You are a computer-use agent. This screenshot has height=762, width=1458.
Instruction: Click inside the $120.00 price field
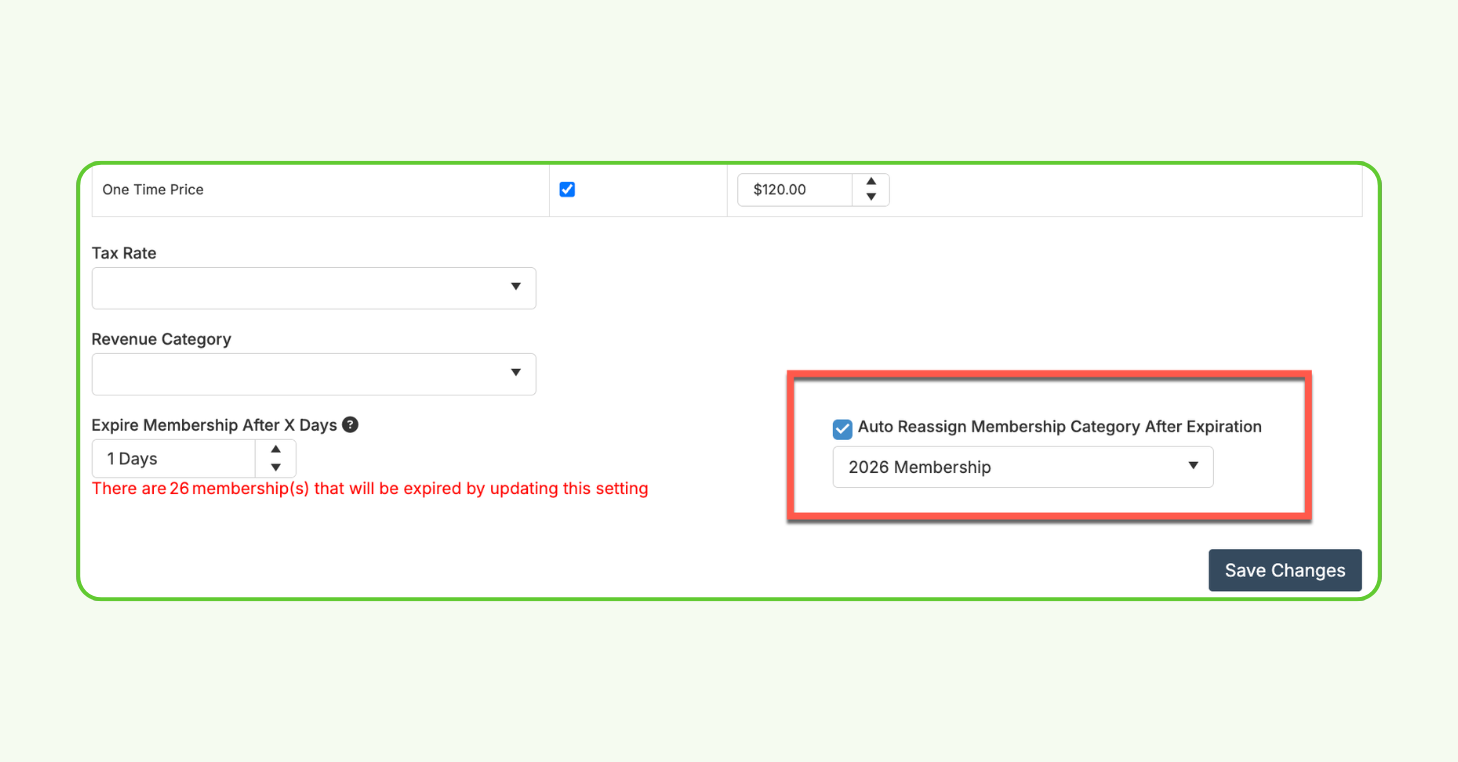[x=795, y=189]
